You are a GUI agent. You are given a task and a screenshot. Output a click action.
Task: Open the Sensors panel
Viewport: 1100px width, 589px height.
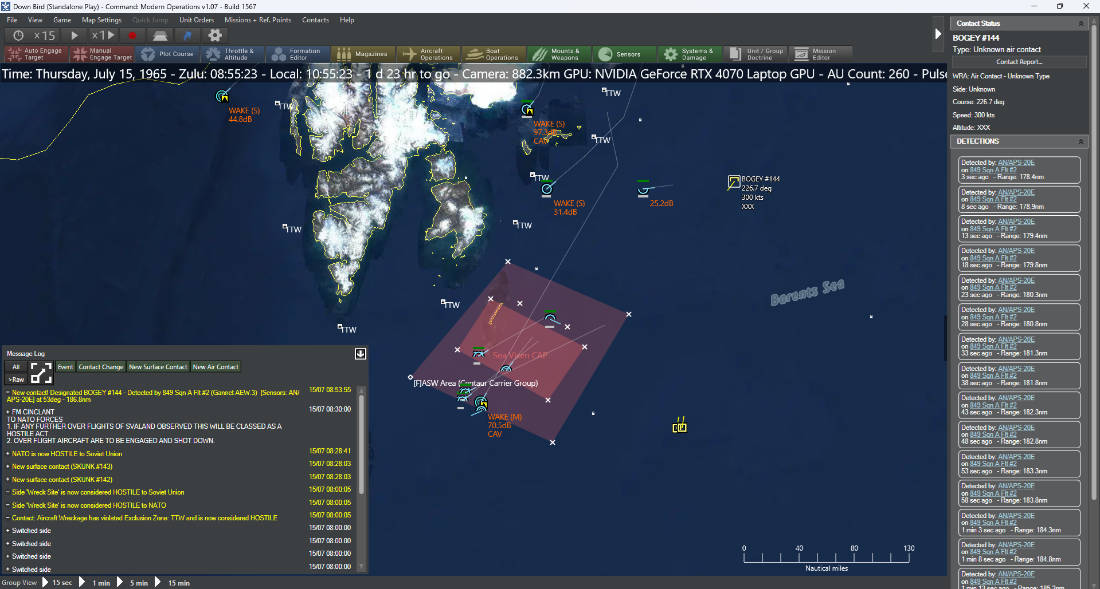(x=623, y=54)
